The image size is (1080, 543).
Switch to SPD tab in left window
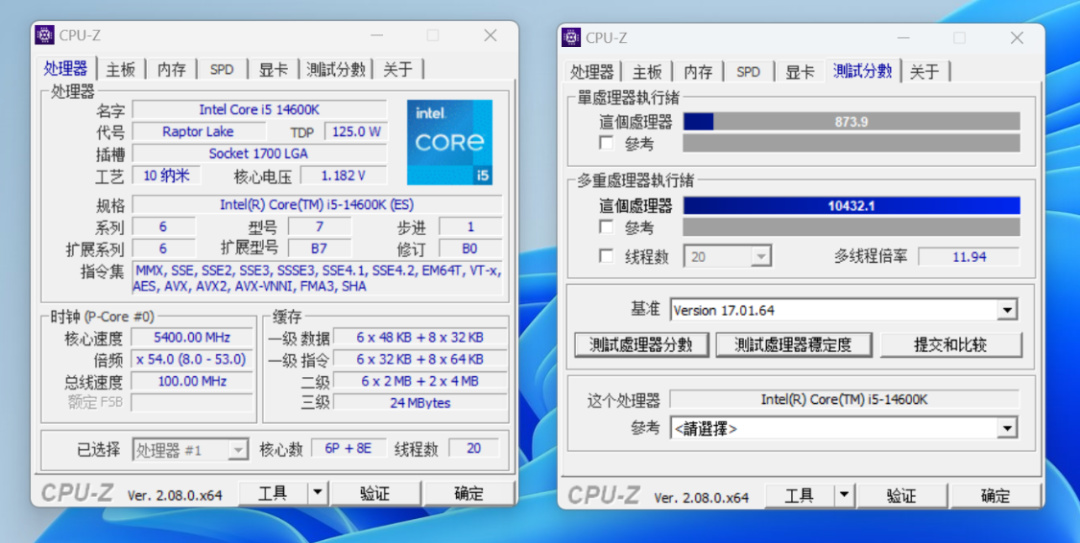[222, 70]
